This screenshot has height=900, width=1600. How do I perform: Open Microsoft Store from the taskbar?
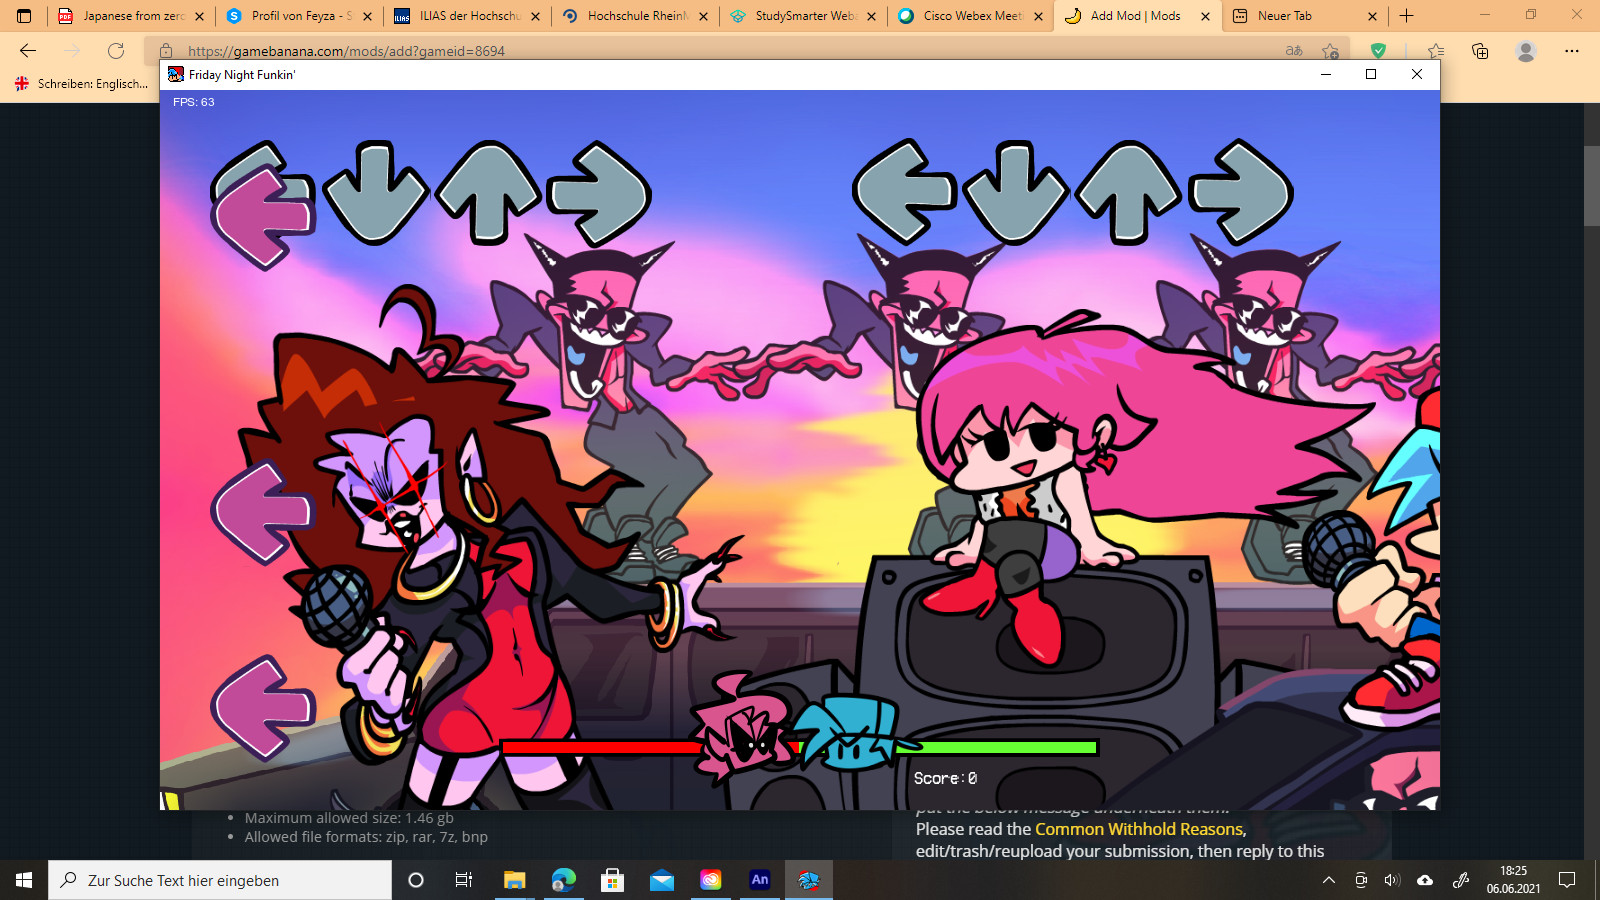(x=612, y=880)
